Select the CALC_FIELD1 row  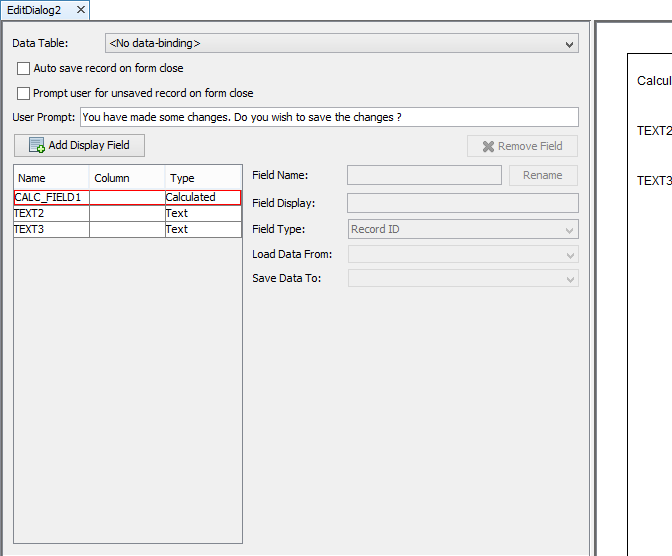click(x=50, y=198)
